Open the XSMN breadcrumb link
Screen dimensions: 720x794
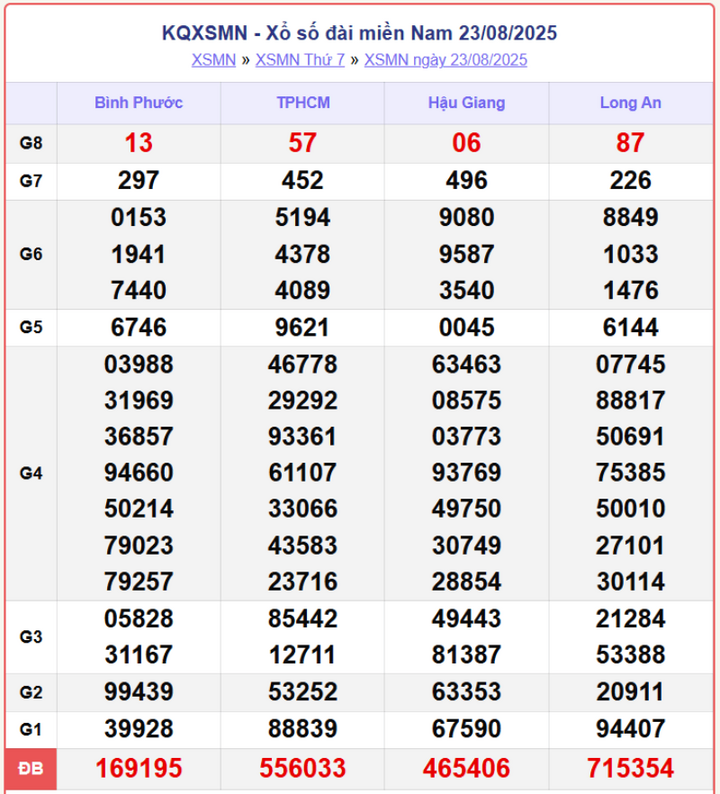tap(214, 60)
